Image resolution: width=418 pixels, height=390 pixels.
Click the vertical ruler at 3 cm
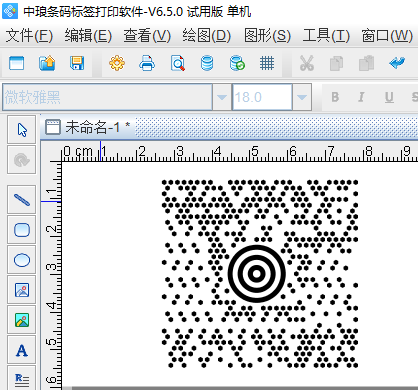pyautogui.click(x=51, y=267)
